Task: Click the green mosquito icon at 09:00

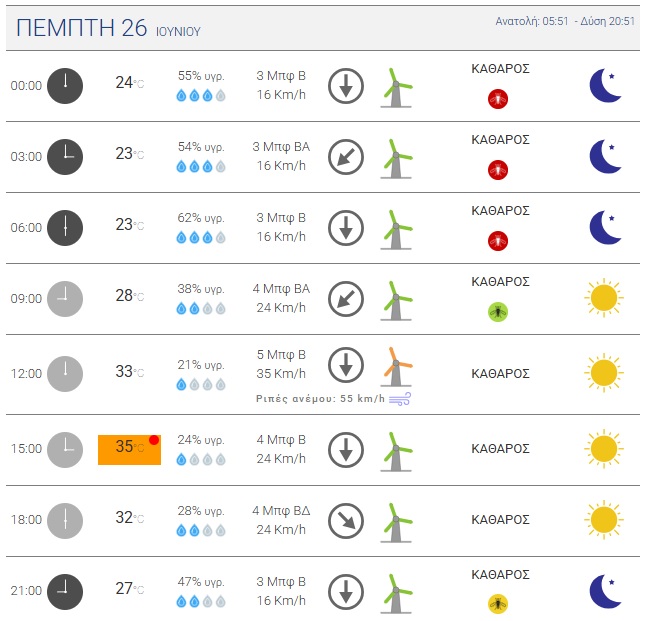Action: pos(499,312)
